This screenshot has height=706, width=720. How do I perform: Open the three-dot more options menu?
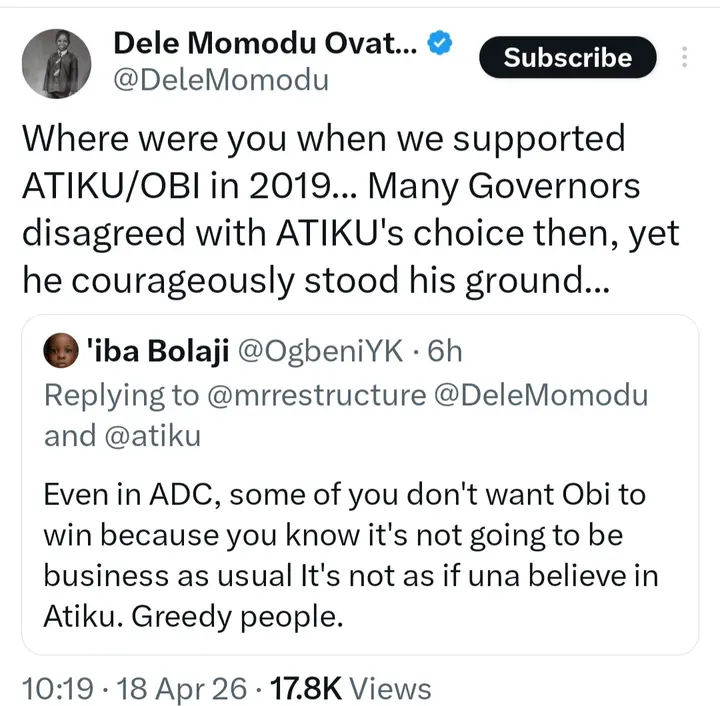(684, 57)
